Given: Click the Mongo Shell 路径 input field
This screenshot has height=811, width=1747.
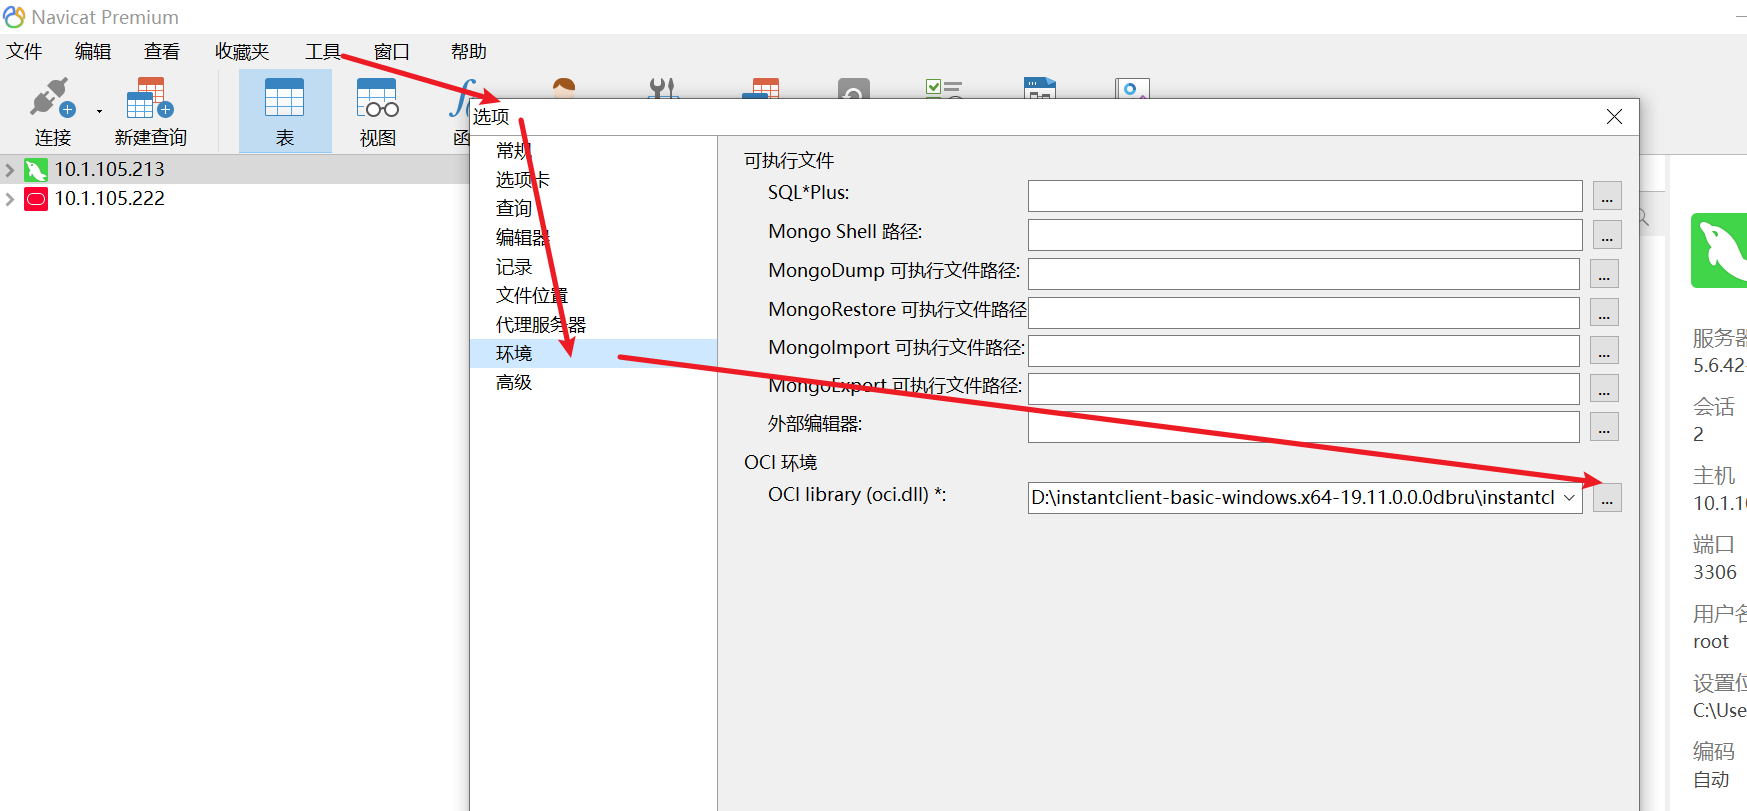Looking at the screenshot, I should coord(1305,235).
